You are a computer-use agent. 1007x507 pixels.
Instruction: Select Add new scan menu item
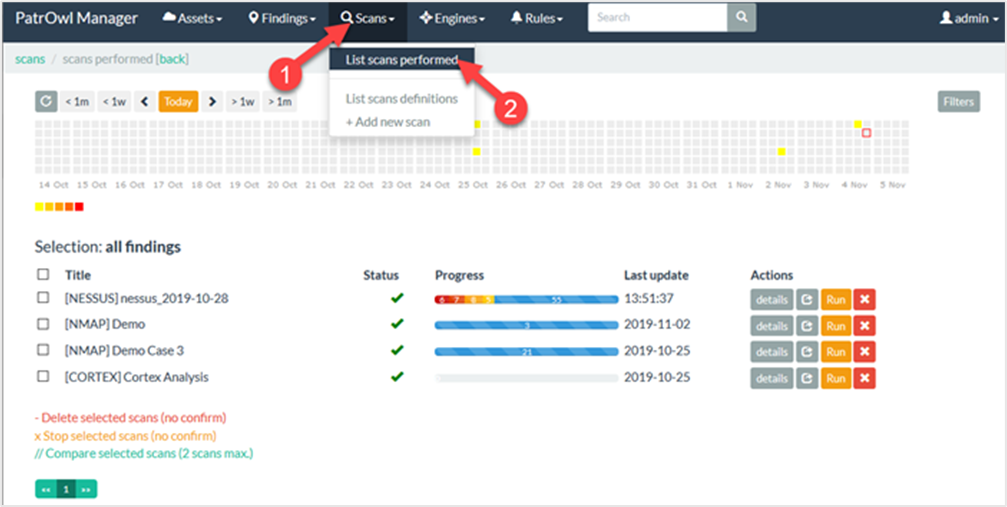pos(388,122)
